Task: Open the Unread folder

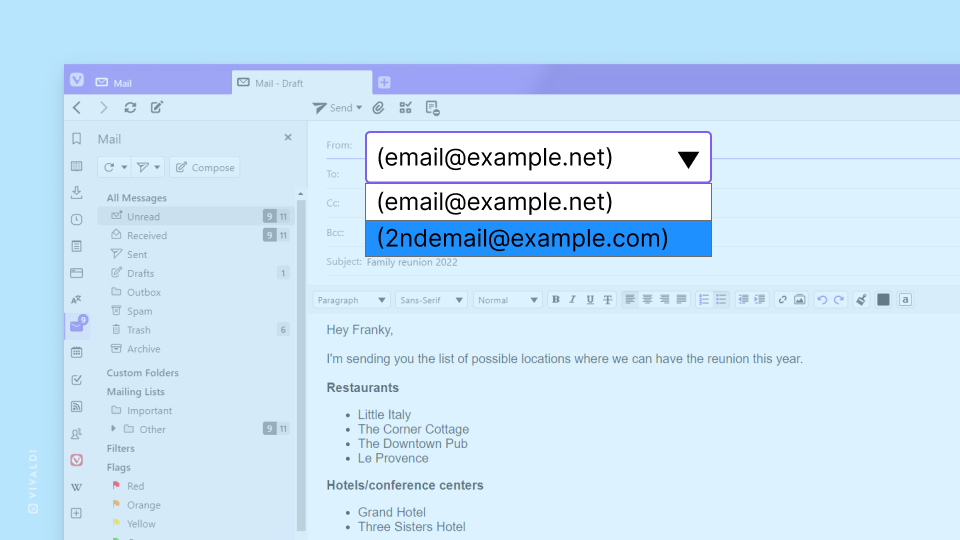Action: [x=196, y=216]
